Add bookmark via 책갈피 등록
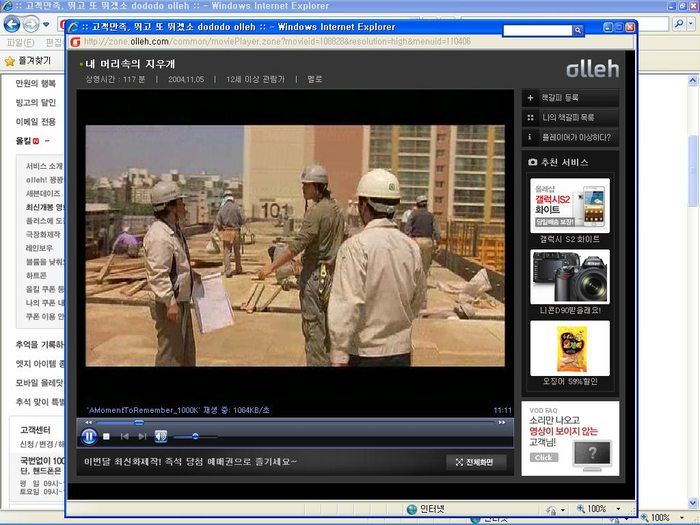 coord(570,97)
